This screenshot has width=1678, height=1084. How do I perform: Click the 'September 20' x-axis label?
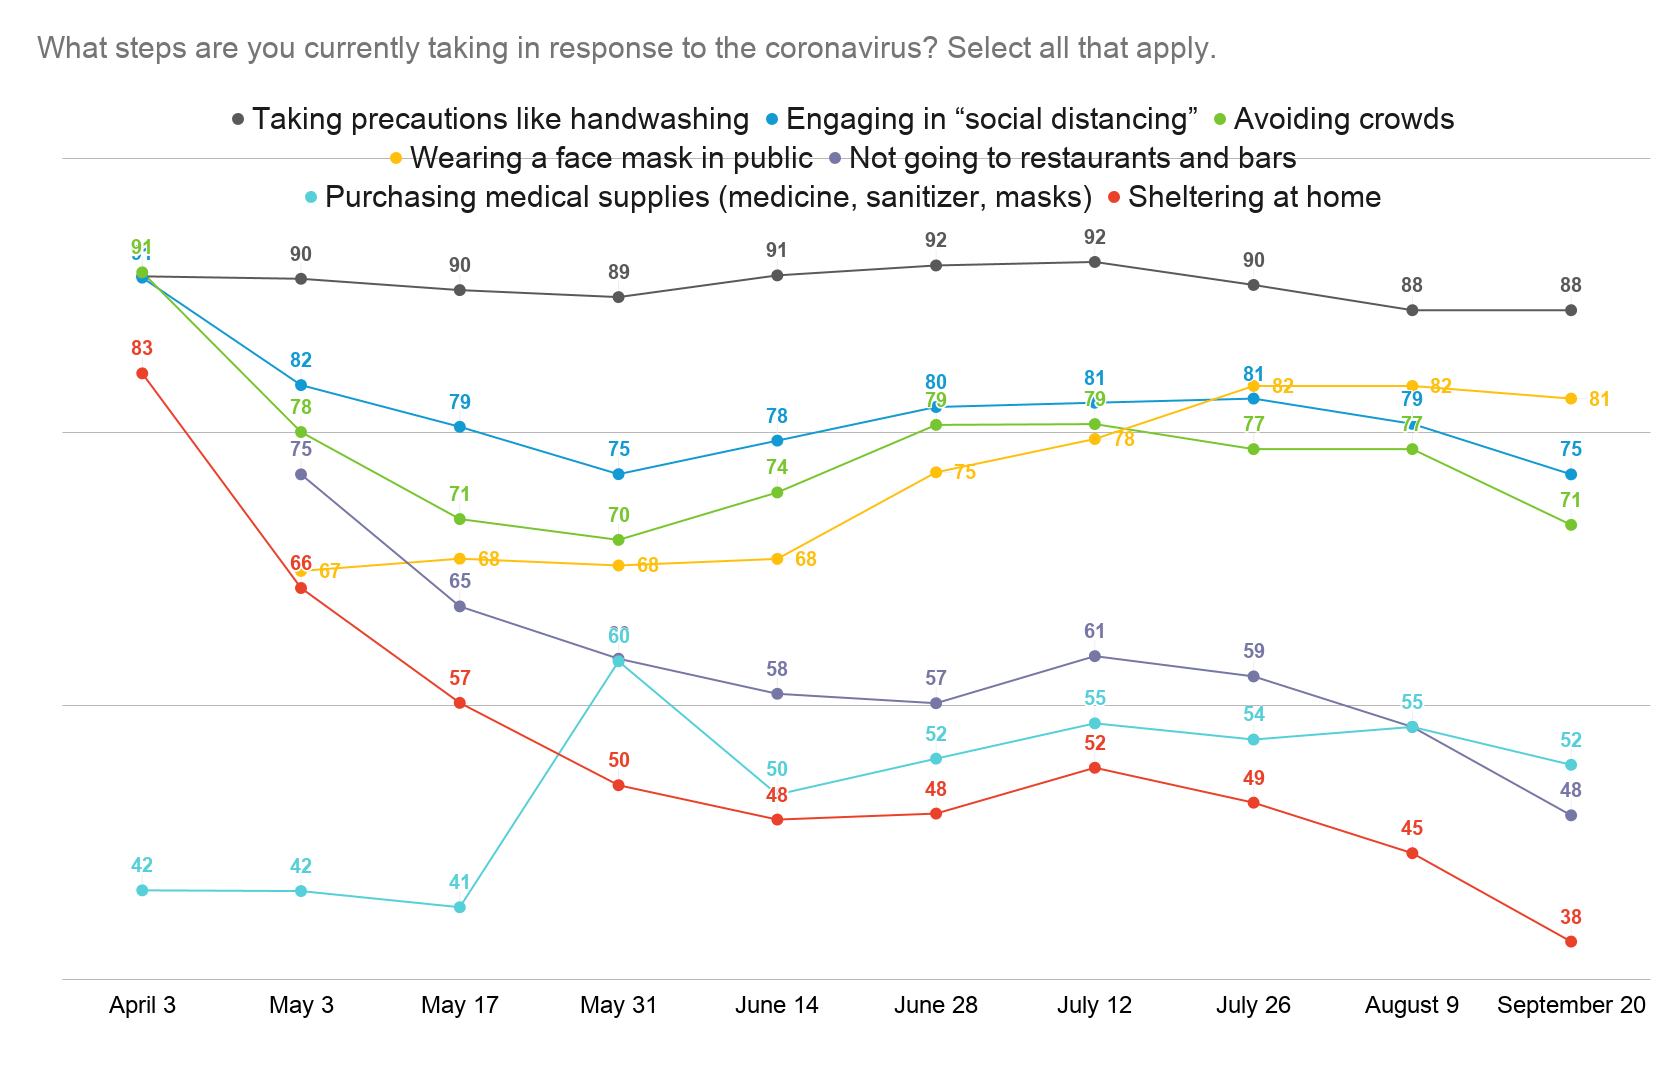pyautogui.click(x=1571, y=1005)
